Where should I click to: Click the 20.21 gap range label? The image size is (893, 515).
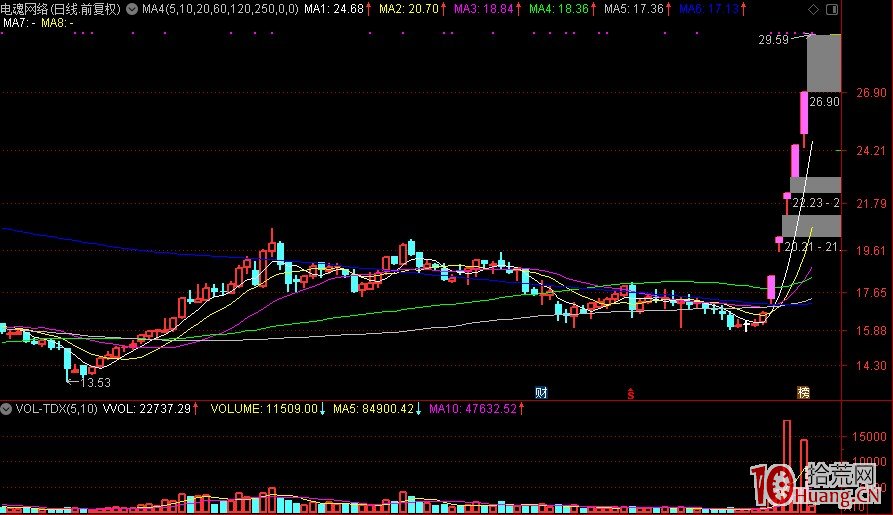[x=812, y=247]
